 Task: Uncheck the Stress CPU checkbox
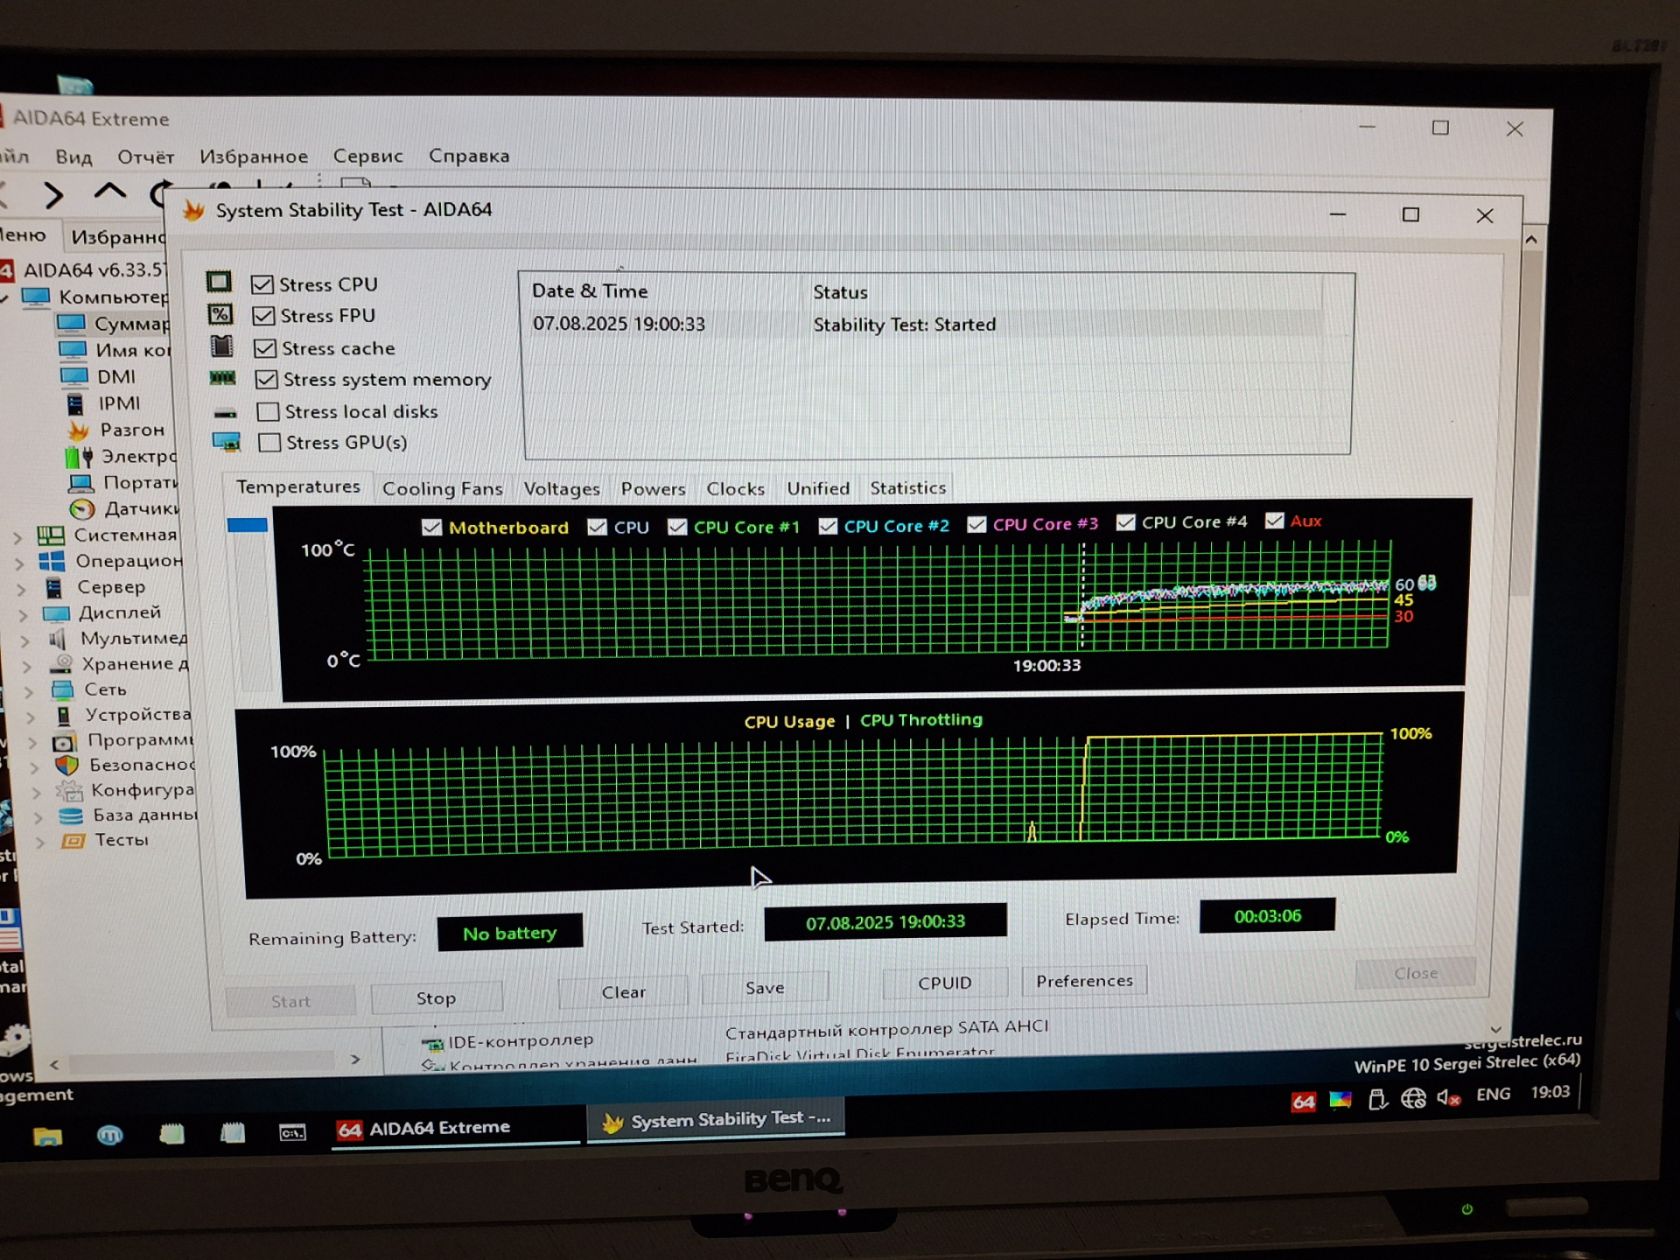coord(262,285)
